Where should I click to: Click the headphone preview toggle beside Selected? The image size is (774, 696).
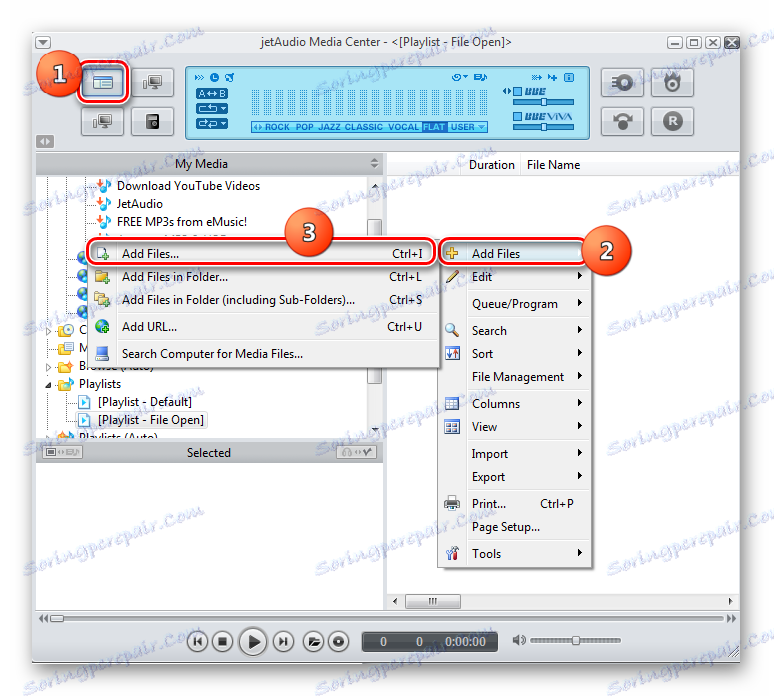[356, 452]
